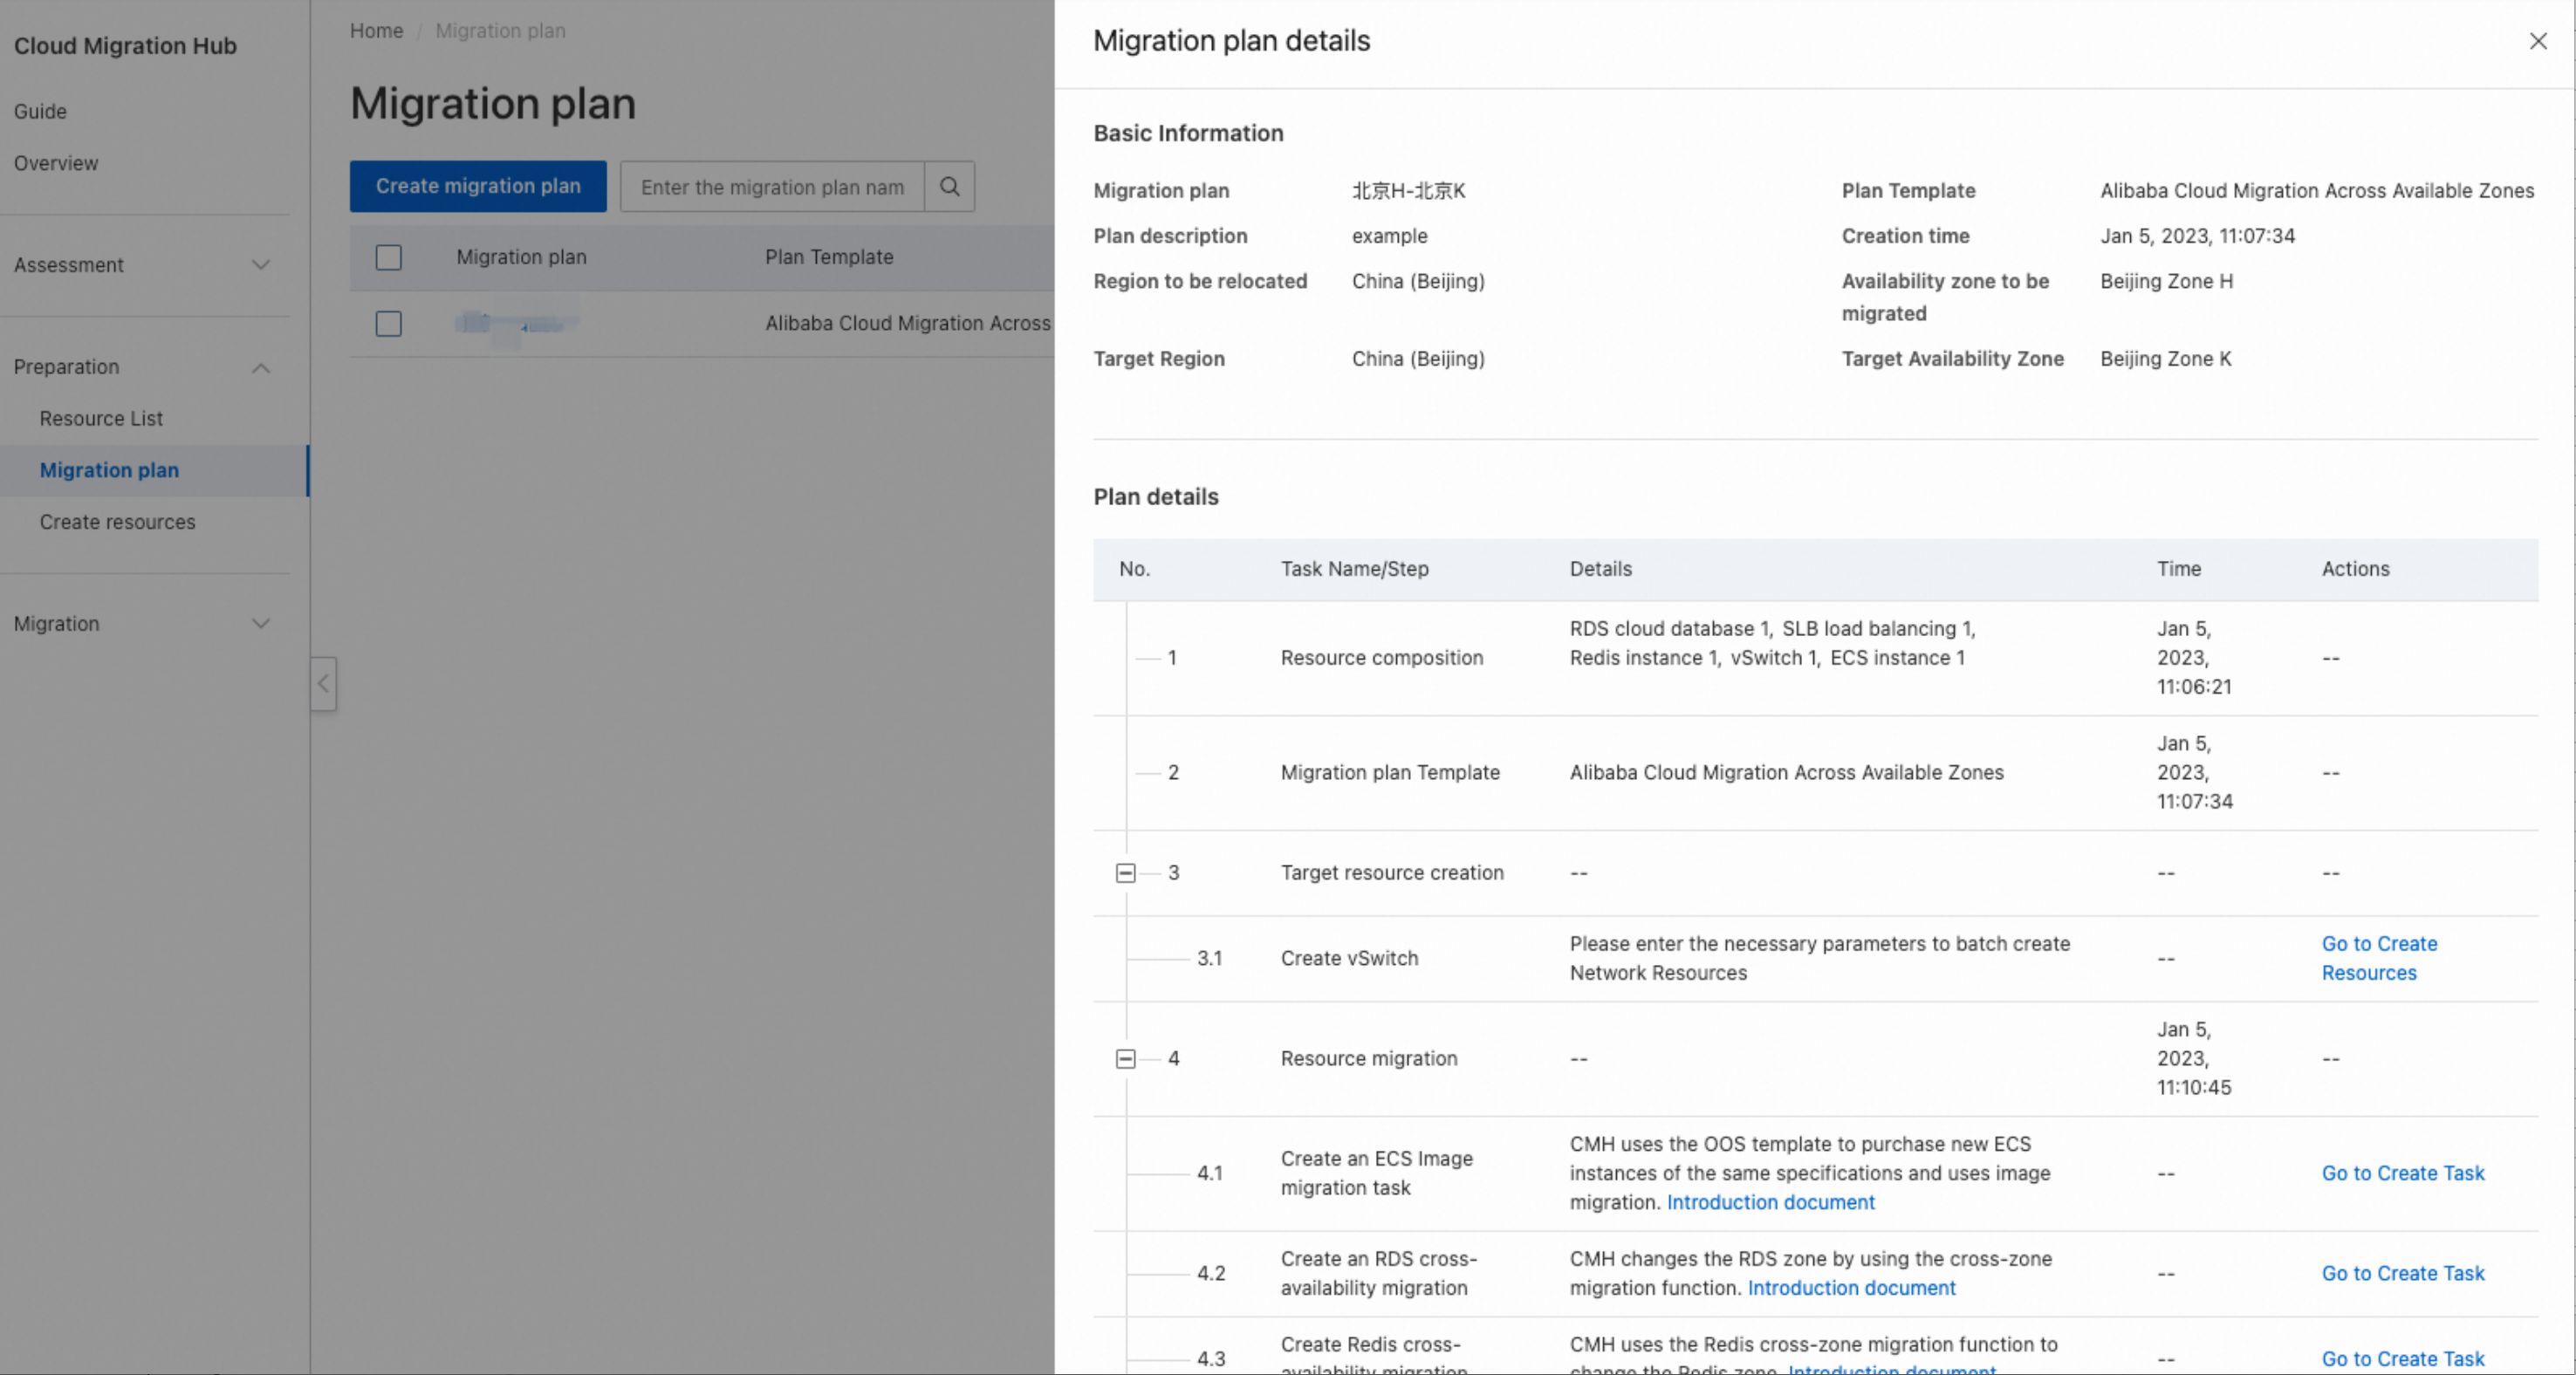The height and width of the screenshot is (1375, 2576).
Task: Open Guide in the sidebar
Action: (40, 111)
